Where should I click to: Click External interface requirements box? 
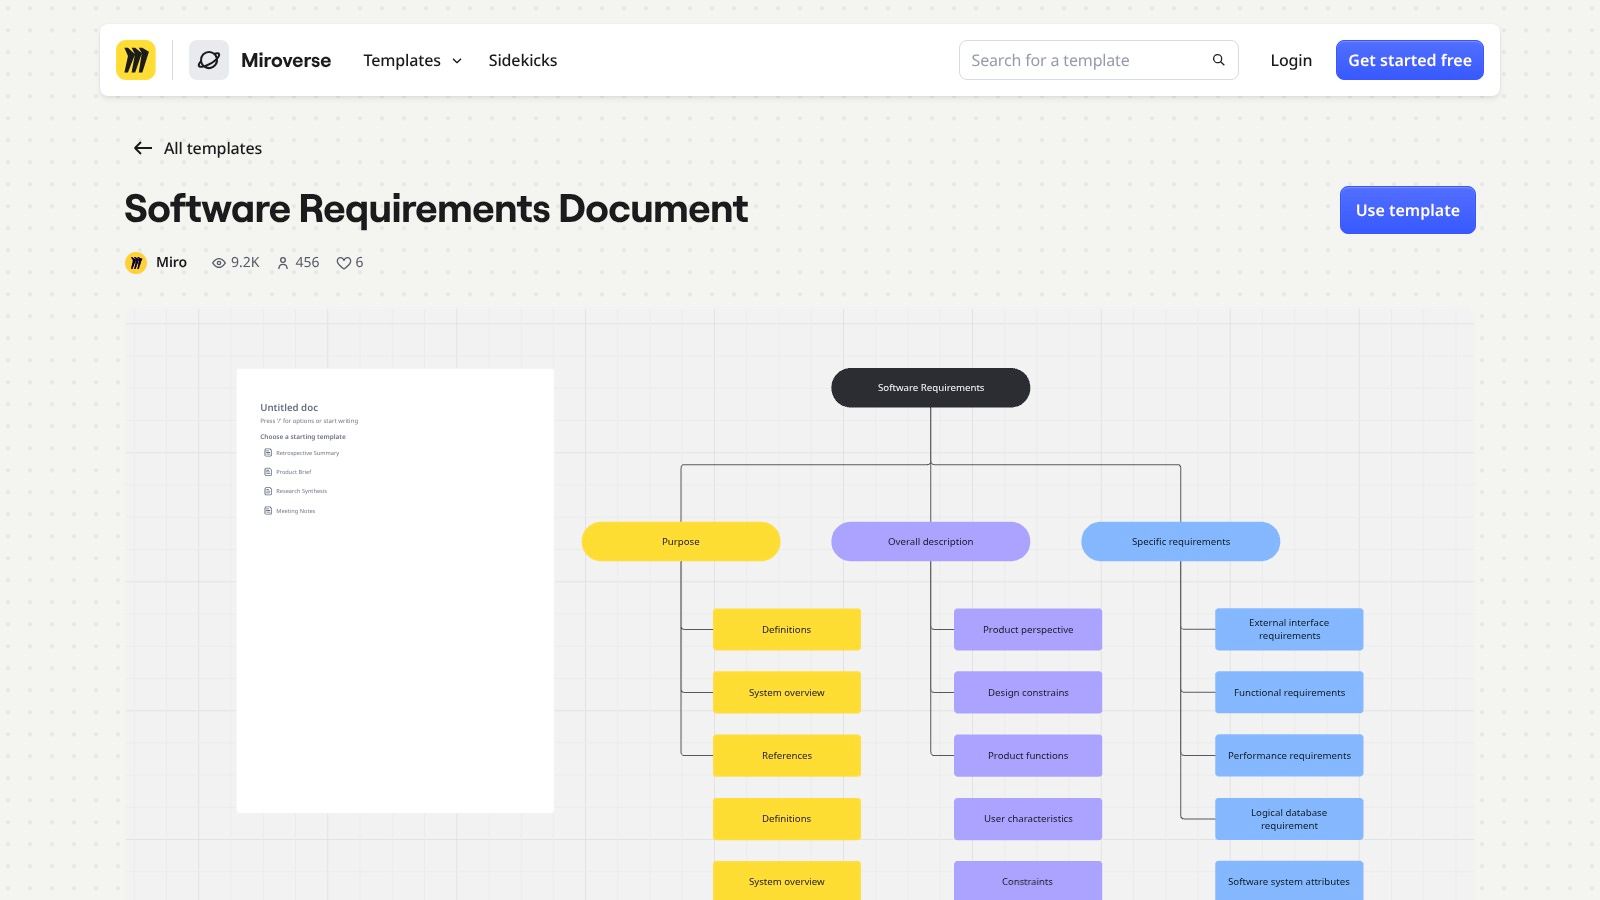tap(1289, 630)
